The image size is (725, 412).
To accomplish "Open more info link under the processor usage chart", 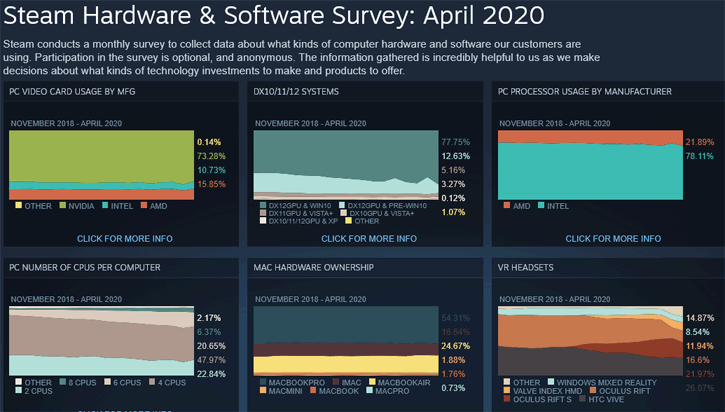I will click(x=613, y=239).
